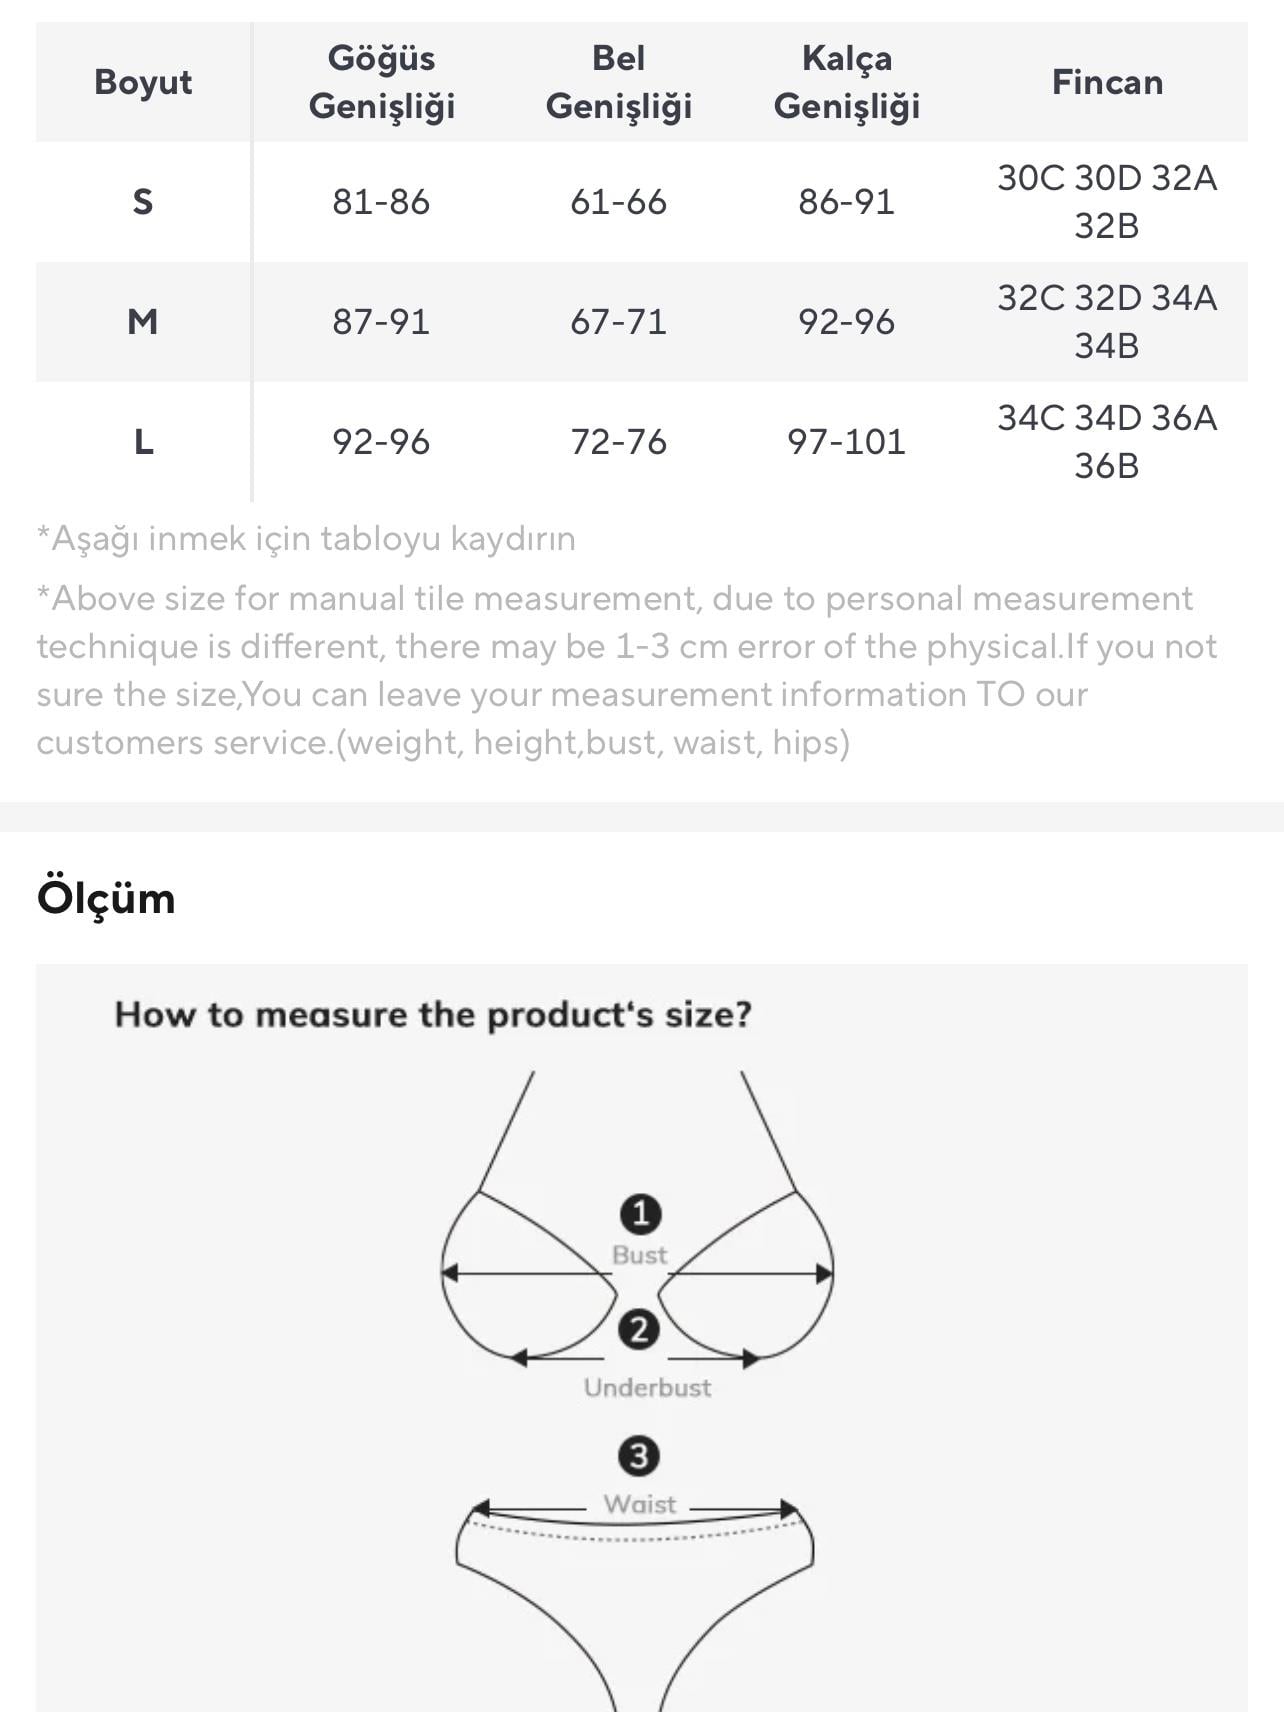The width and height of the screenshot is (1284, 1712).
Task: Click the Kalça Genişliği column header
Action: (846, 82)
